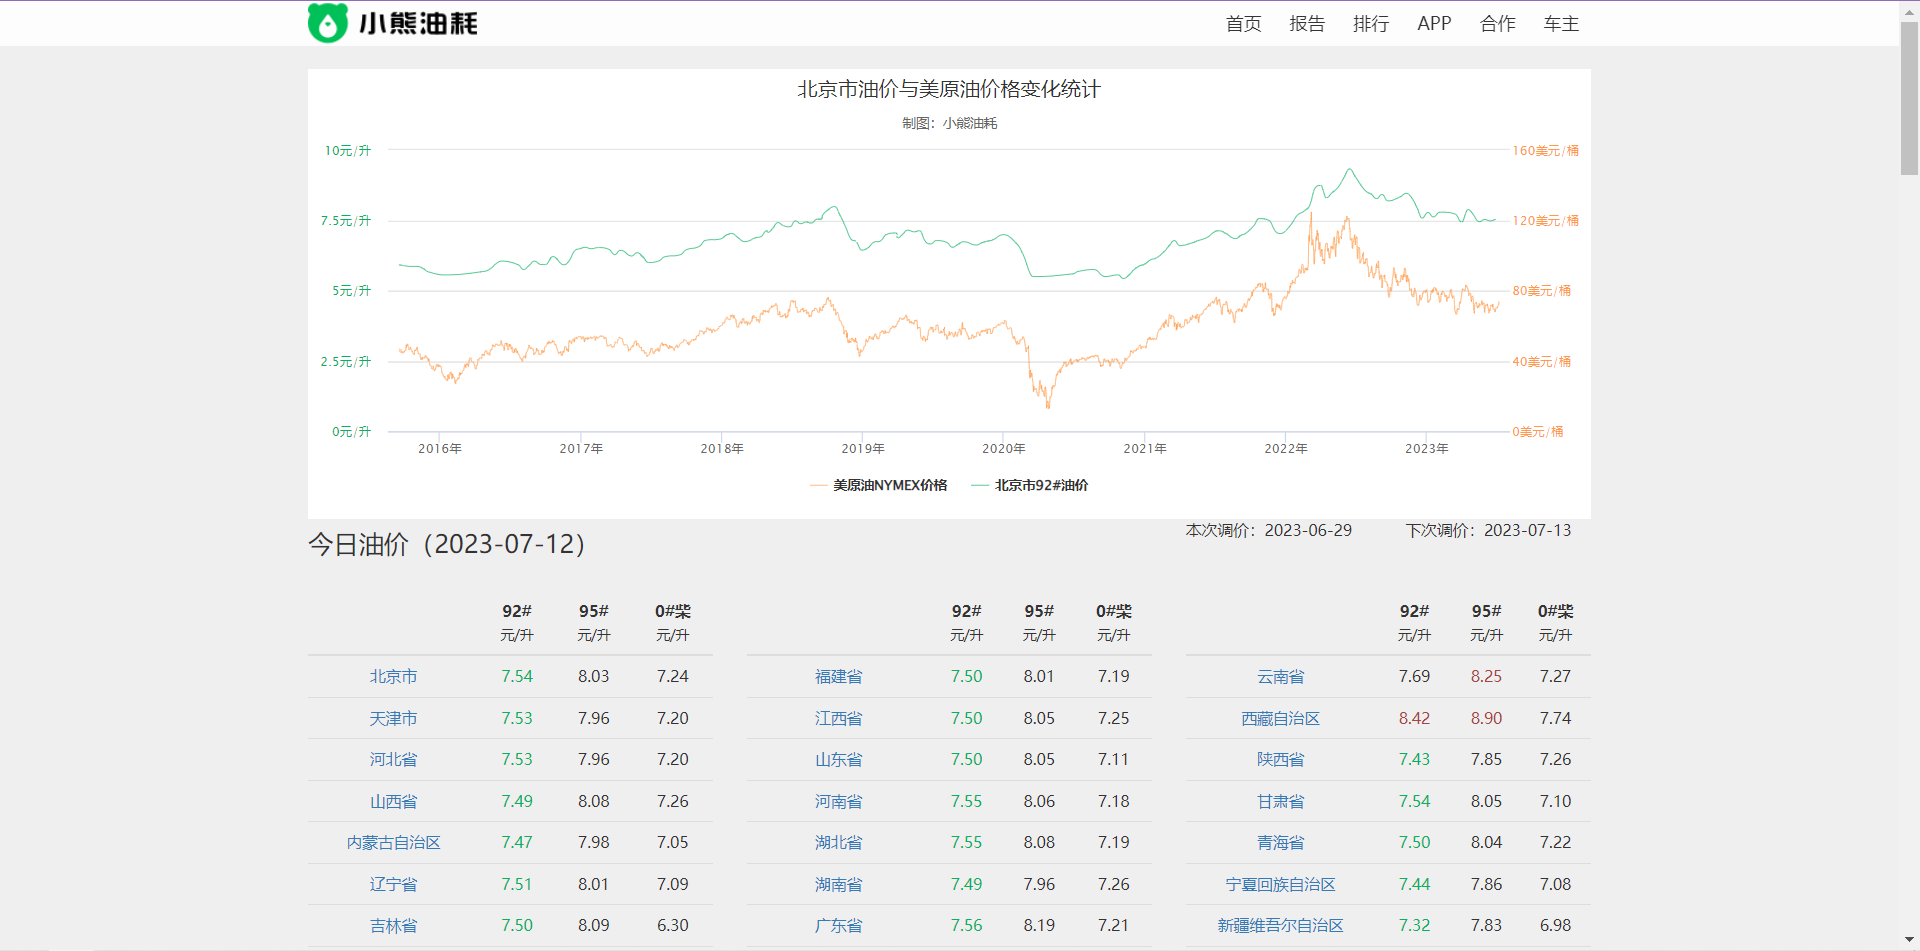Open the 吉林省 link

[393, 925]
